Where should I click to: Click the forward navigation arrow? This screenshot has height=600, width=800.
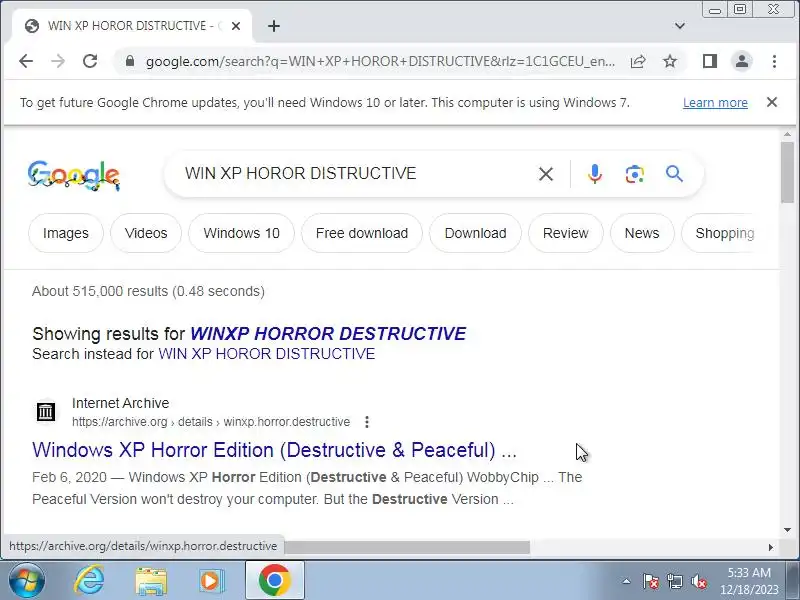[58, 61]
